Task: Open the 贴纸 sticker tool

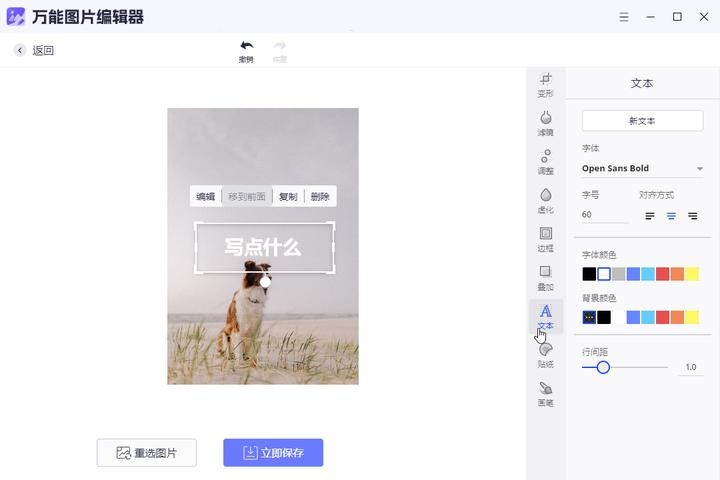Action: (x=545, y=355)
